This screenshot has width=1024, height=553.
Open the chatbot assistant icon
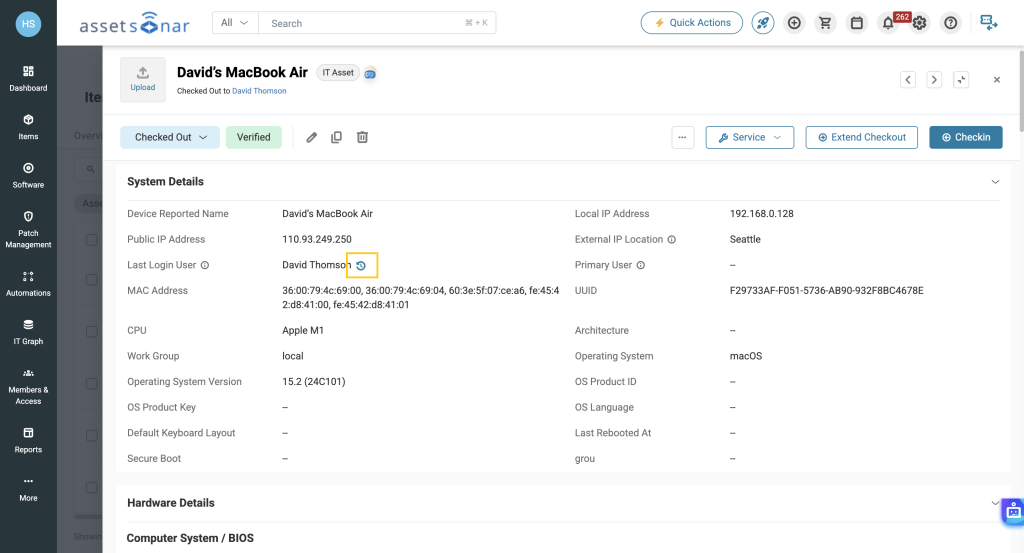pyautogui.click(x=1013, y=511)
